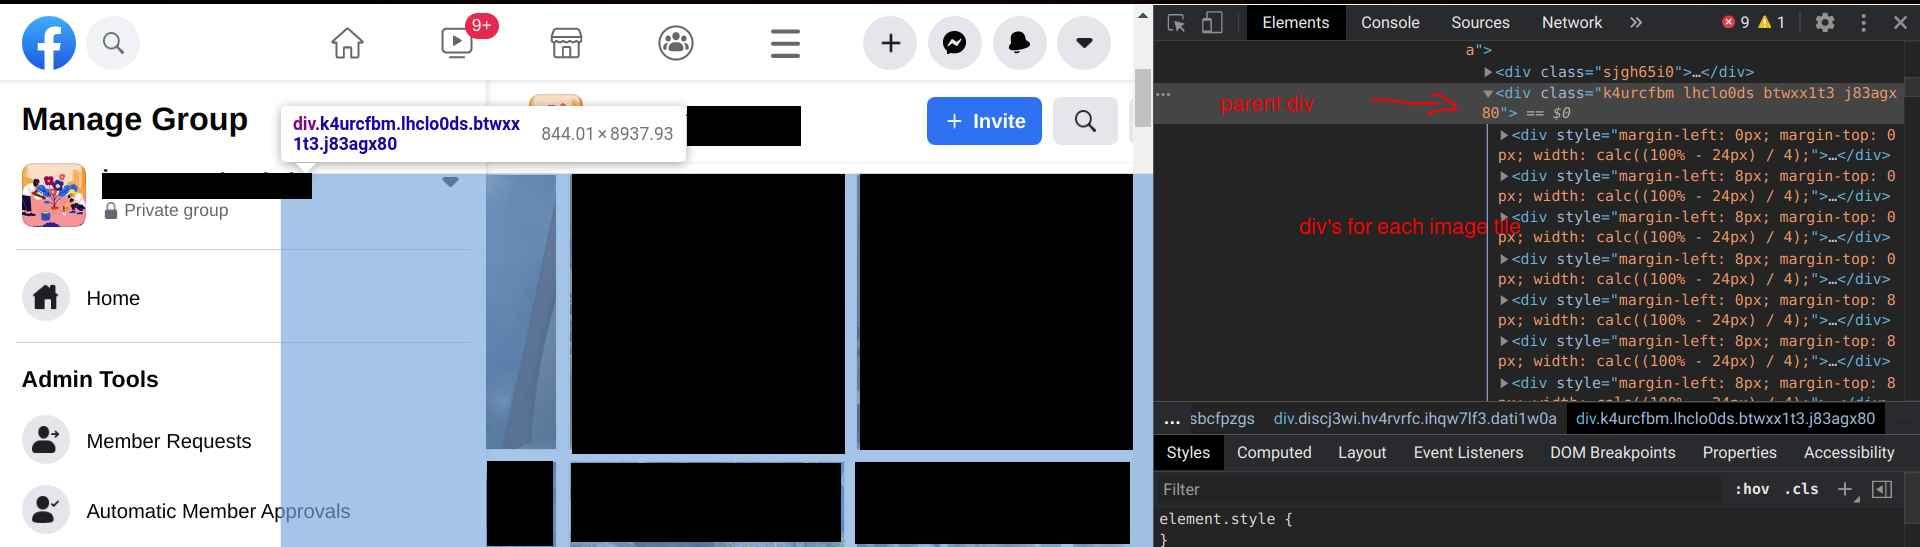1920x547 pixels.
Task: Open the Styles pane tab
Action: (x=1188, y=452)
